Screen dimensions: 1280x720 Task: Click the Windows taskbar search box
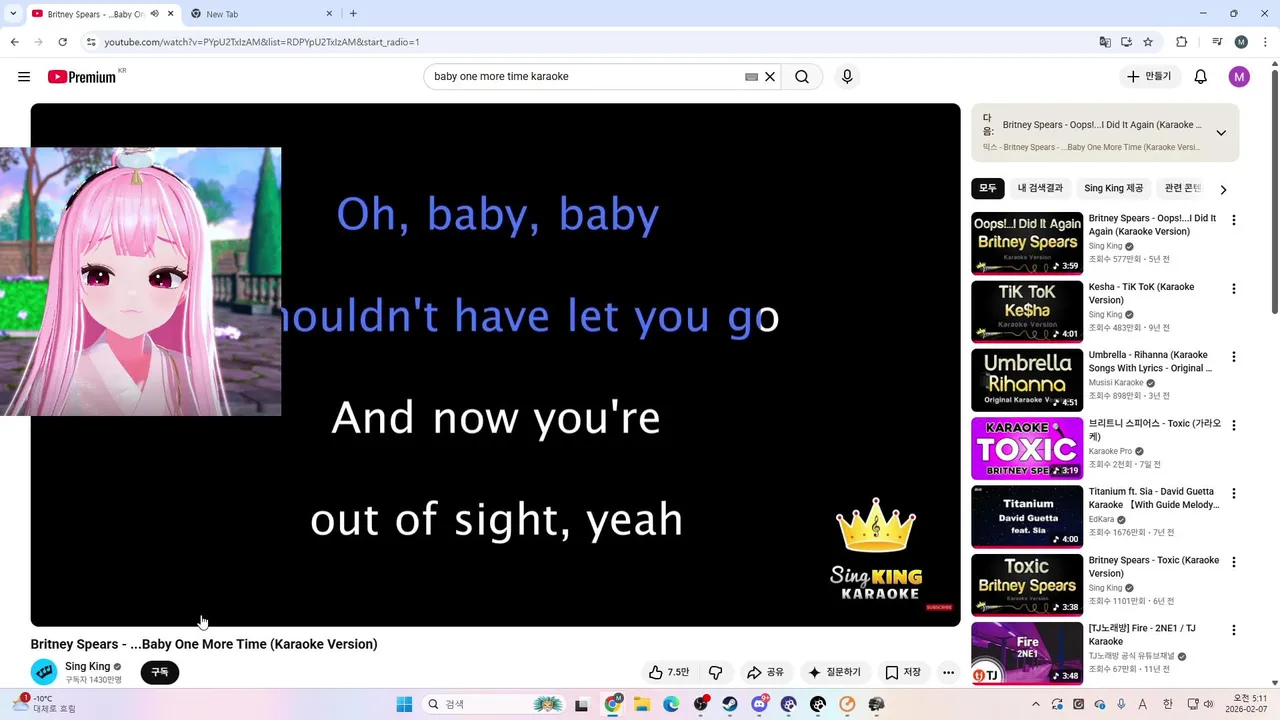[x=495, y=704]
